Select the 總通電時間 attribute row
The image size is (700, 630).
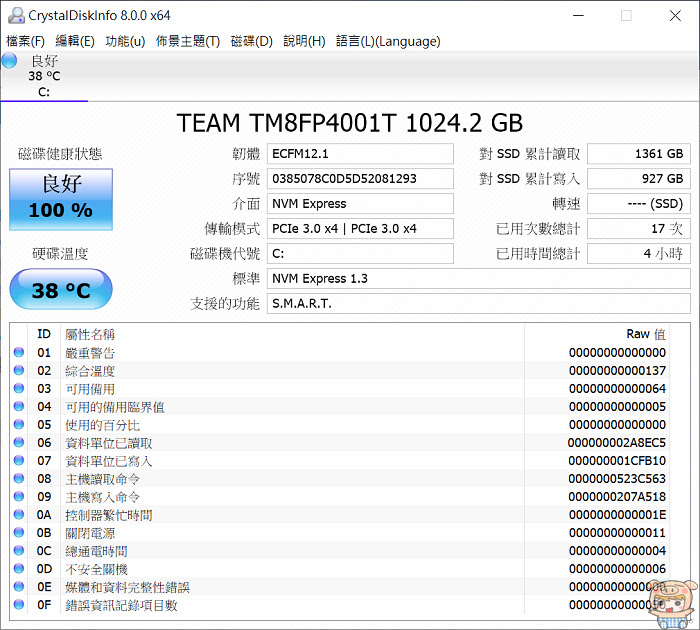[340, 551]
